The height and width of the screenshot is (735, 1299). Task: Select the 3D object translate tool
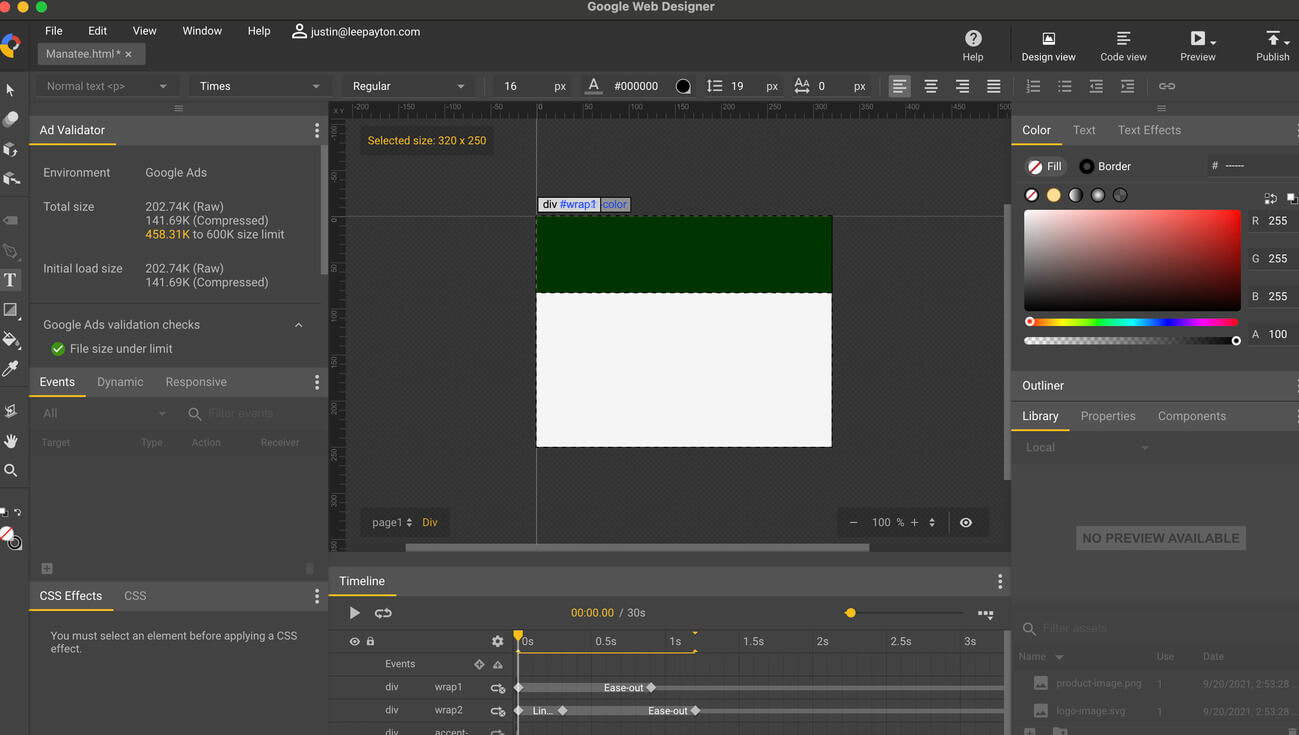tap(11, 179)
